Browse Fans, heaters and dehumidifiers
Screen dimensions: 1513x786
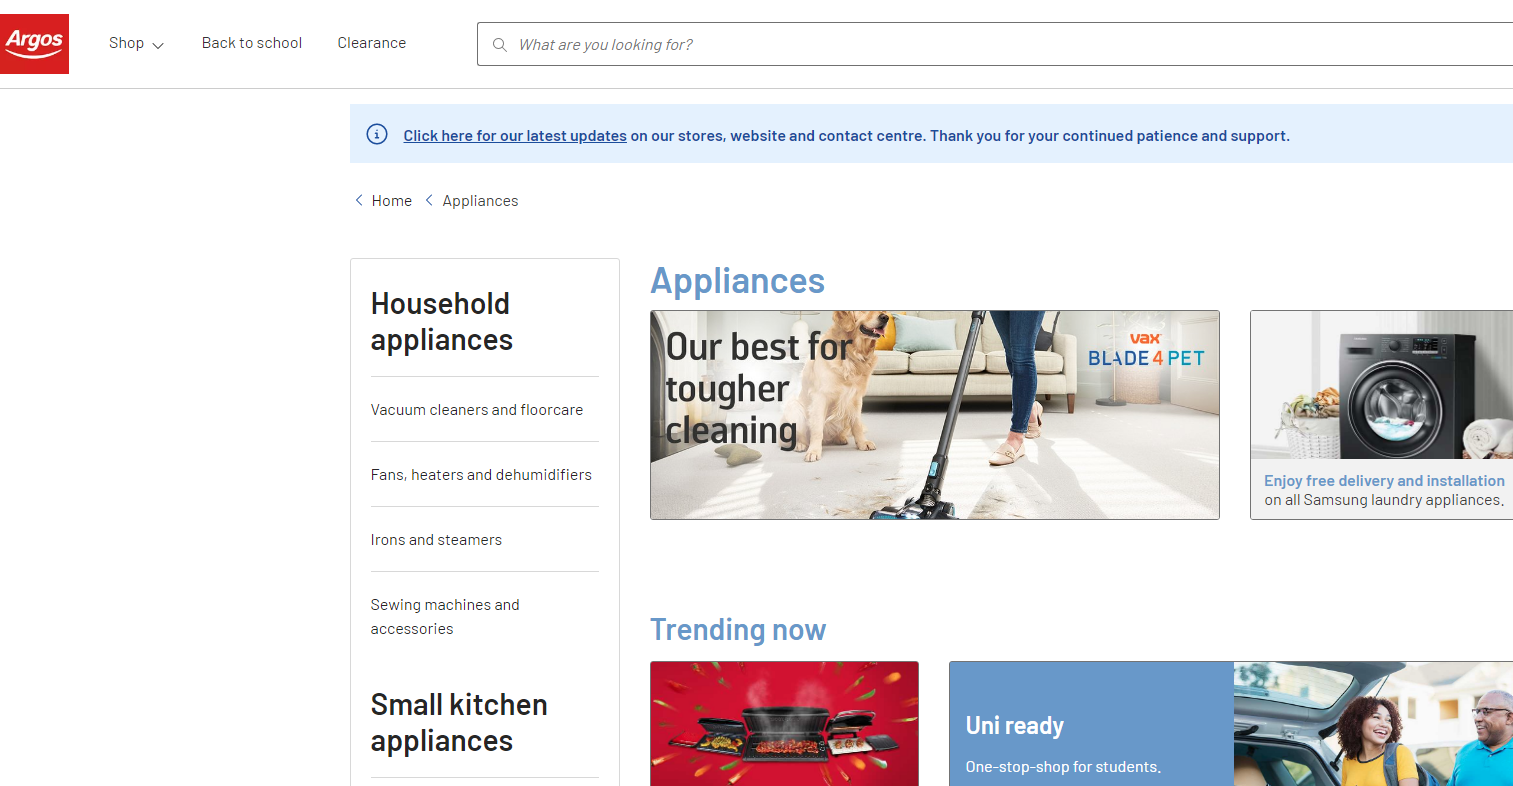tap(481, 475)
